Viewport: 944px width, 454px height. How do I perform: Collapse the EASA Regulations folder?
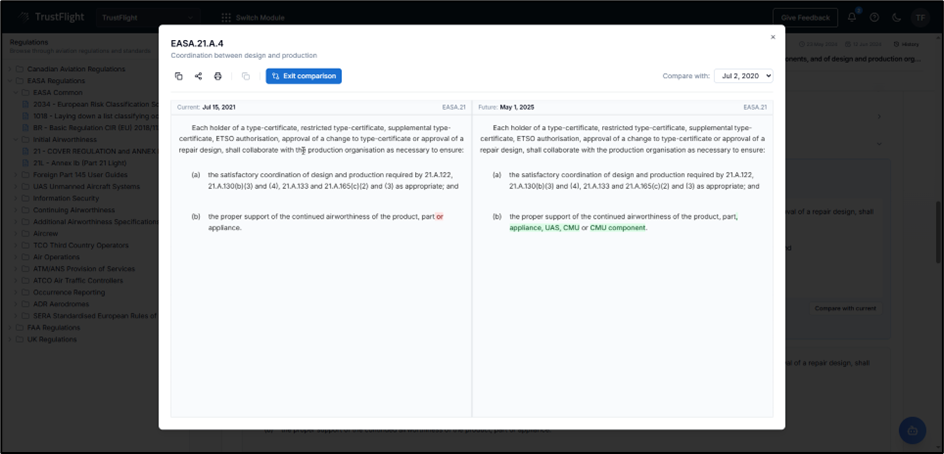[9, 81]
